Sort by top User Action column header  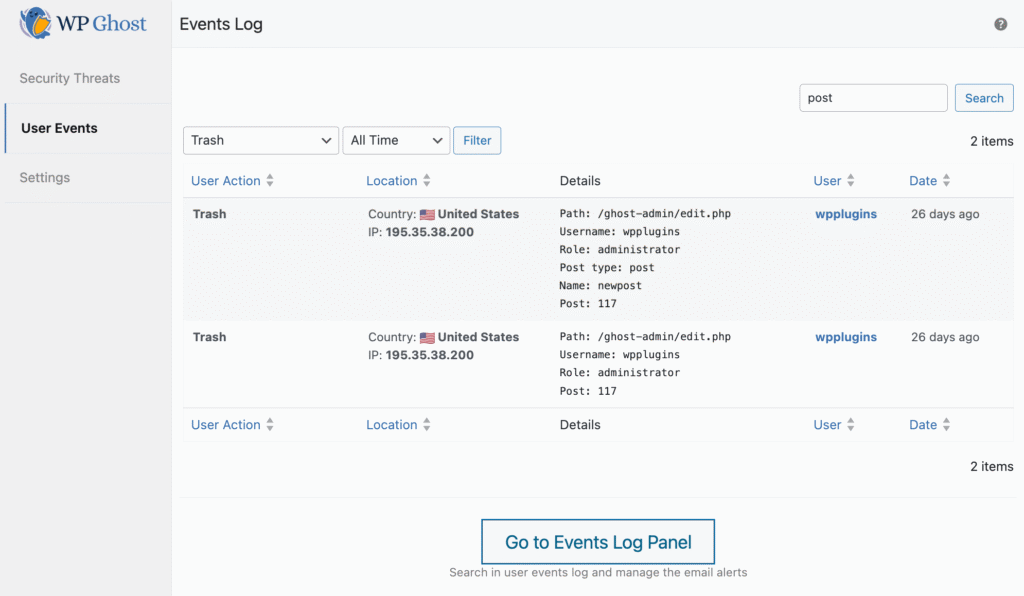point(225,181)
